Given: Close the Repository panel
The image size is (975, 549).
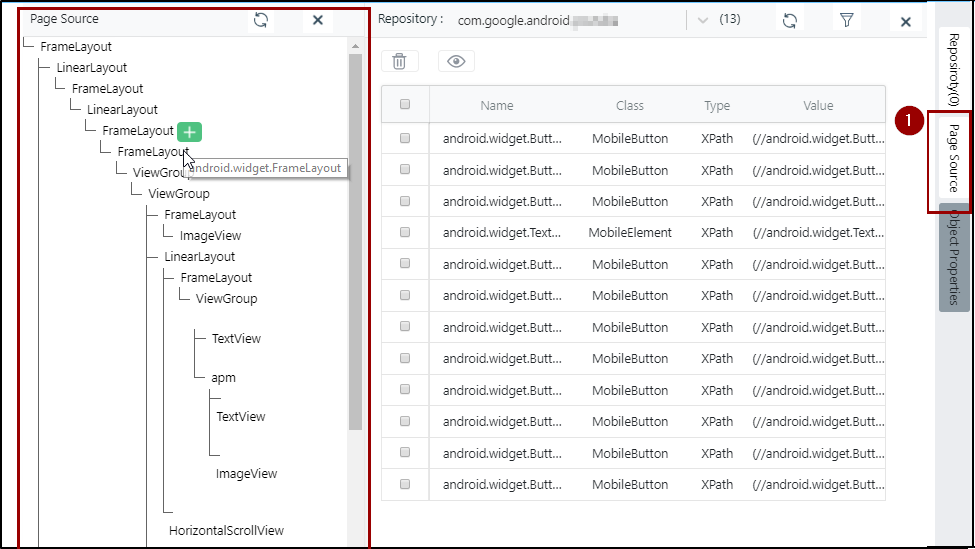Looking at the screenshot, I should (x=906, y=21).
